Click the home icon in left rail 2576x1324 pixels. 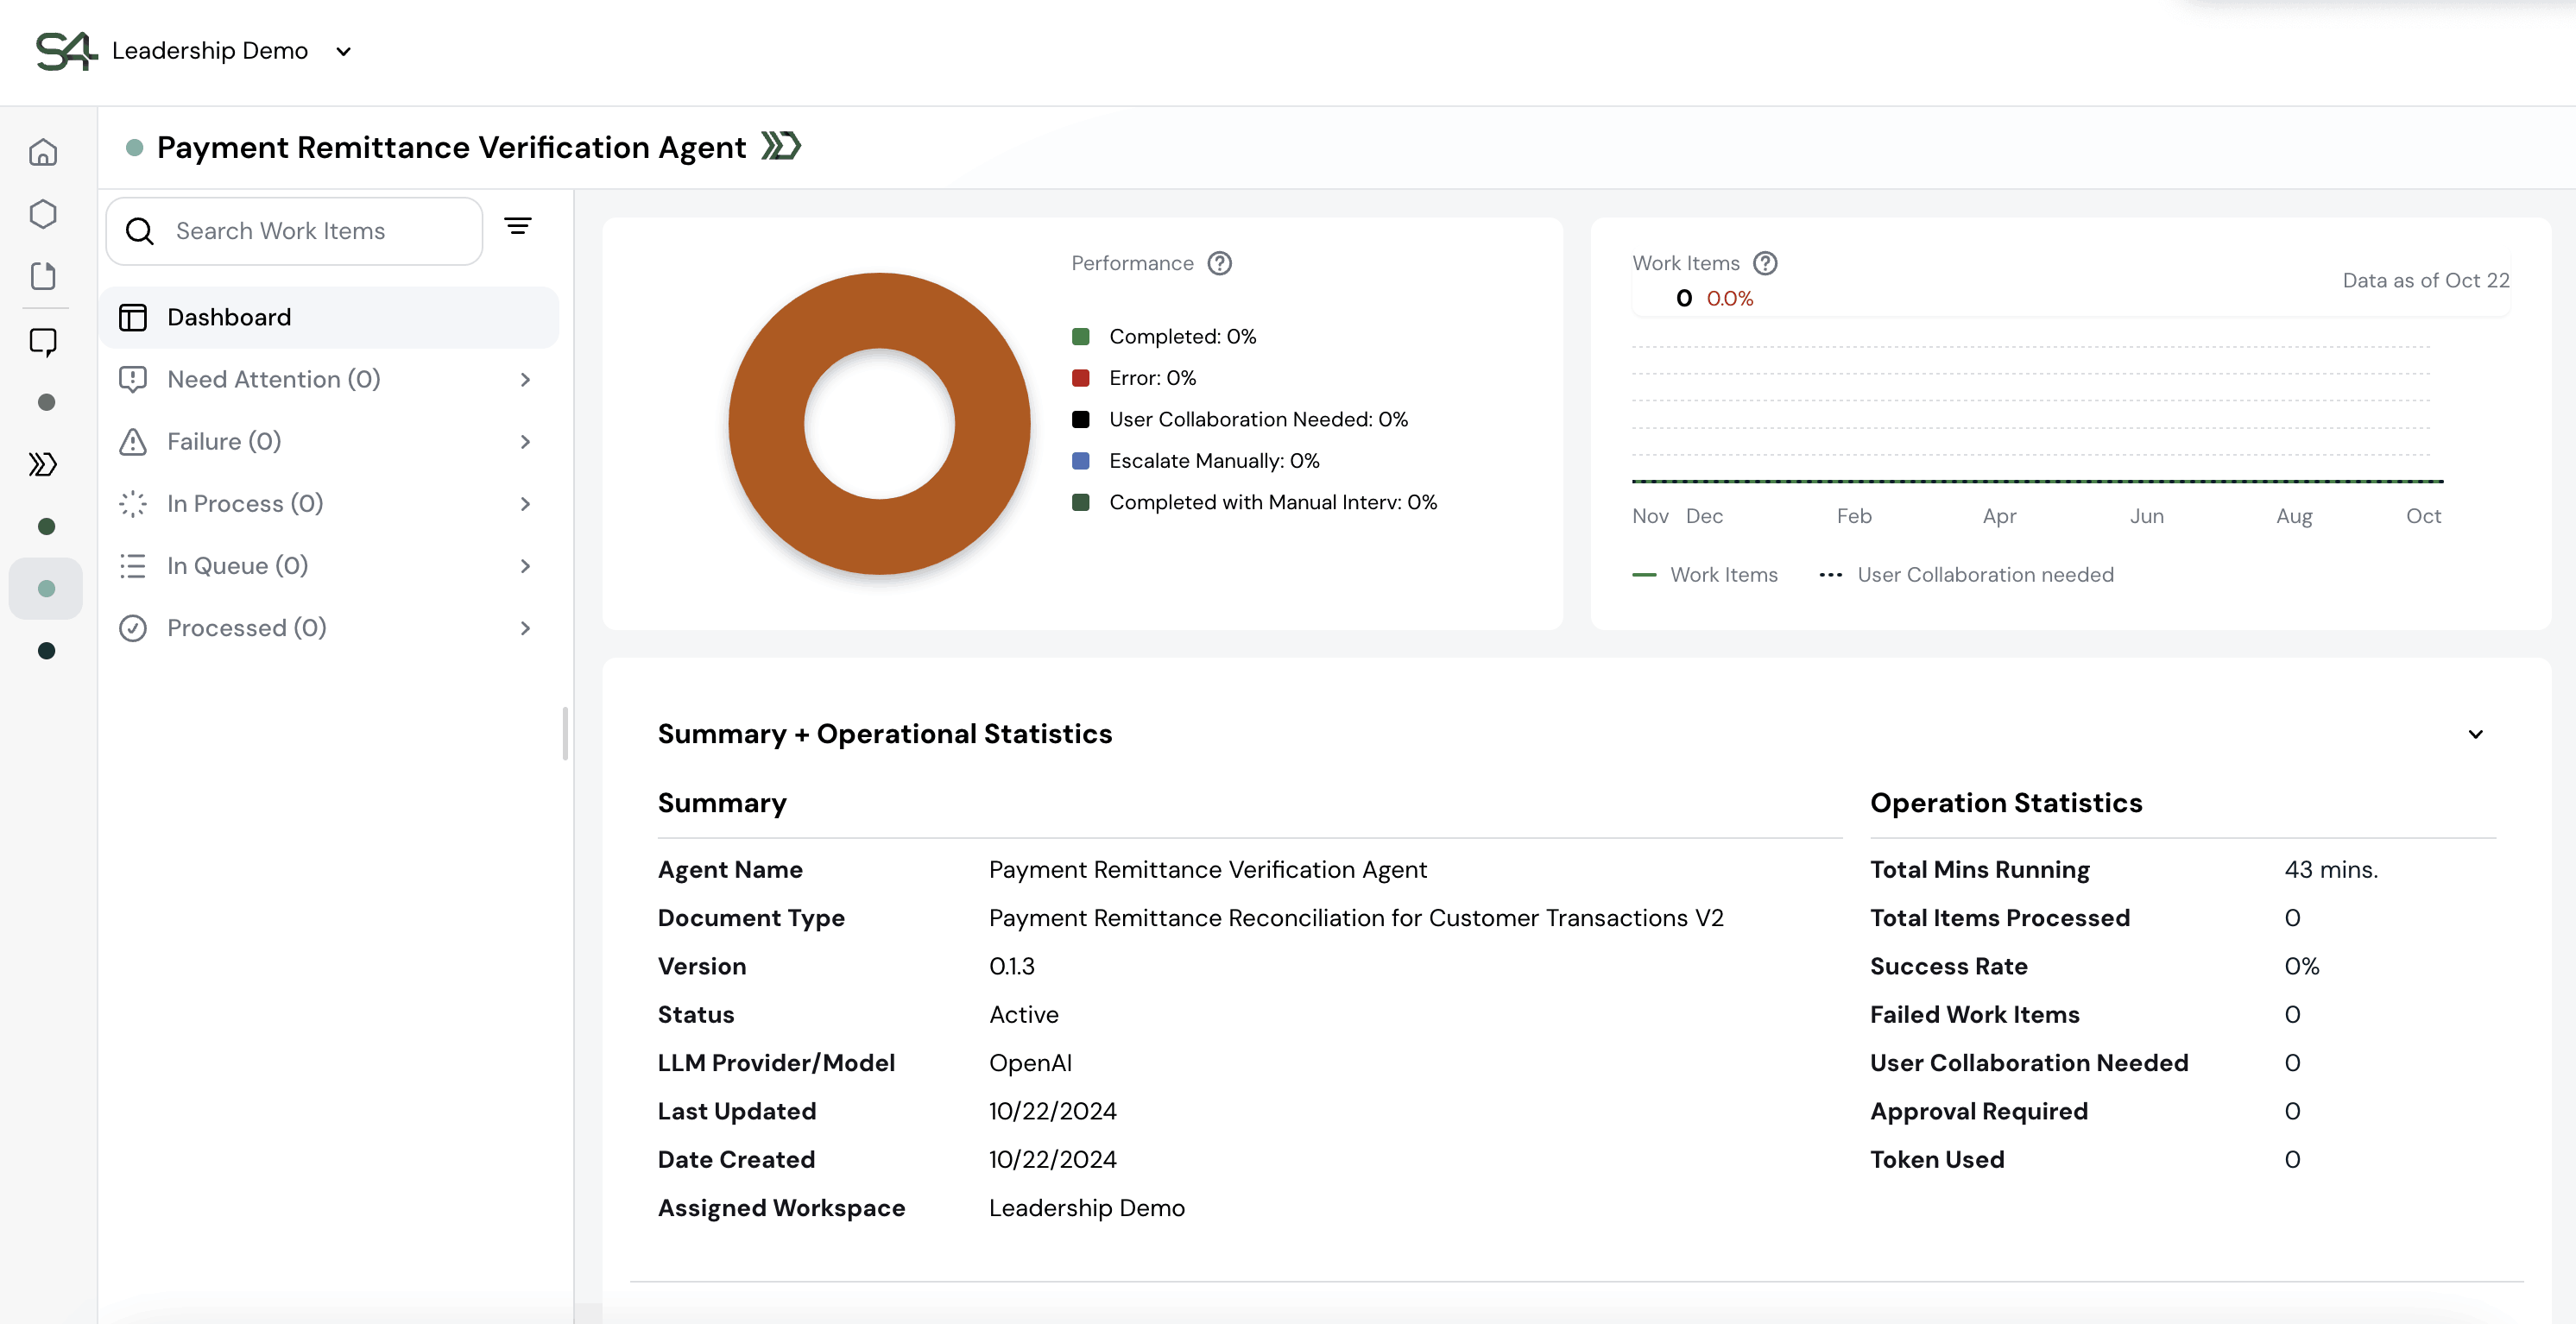pos(43,153)
